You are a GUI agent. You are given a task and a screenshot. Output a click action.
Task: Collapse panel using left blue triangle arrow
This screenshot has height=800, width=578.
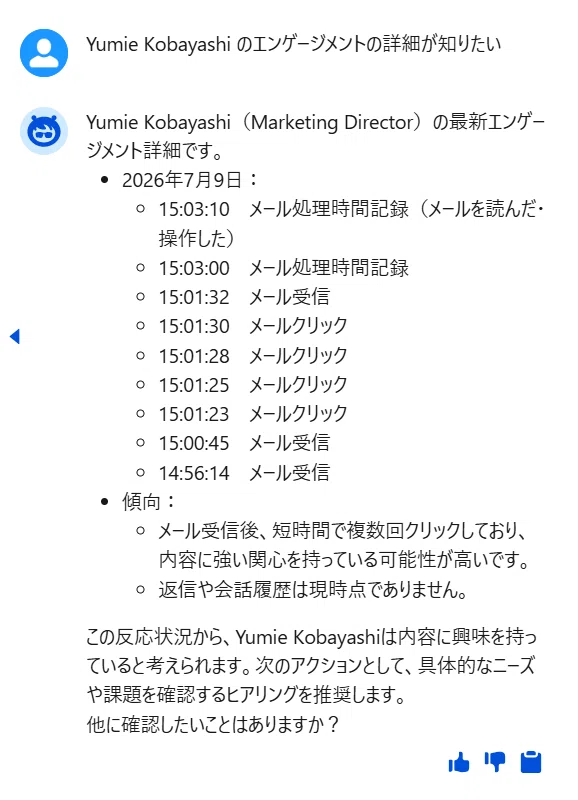[15, 336]
